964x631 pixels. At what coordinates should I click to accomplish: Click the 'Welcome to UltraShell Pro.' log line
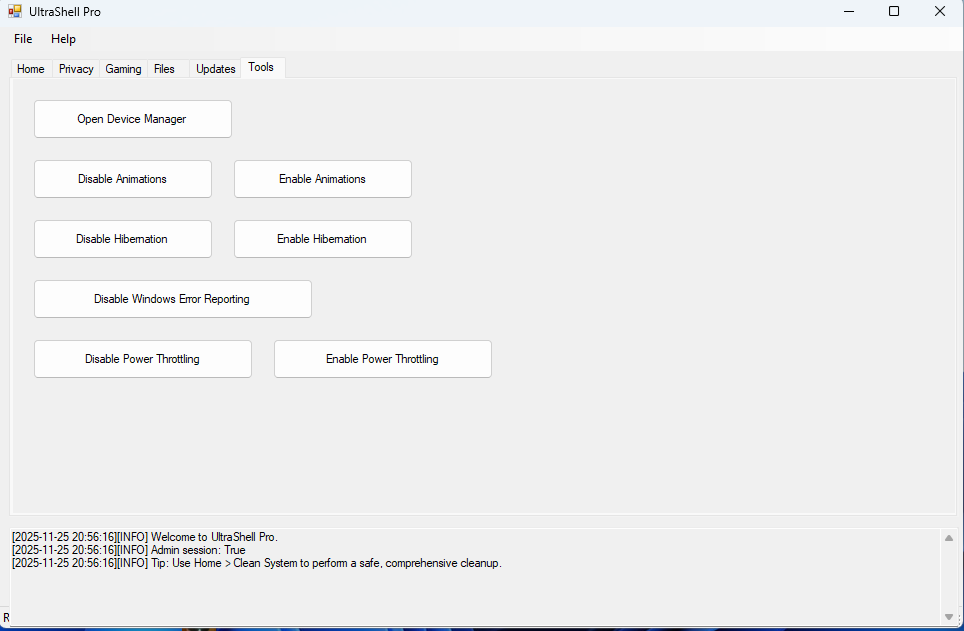(145, 537)
